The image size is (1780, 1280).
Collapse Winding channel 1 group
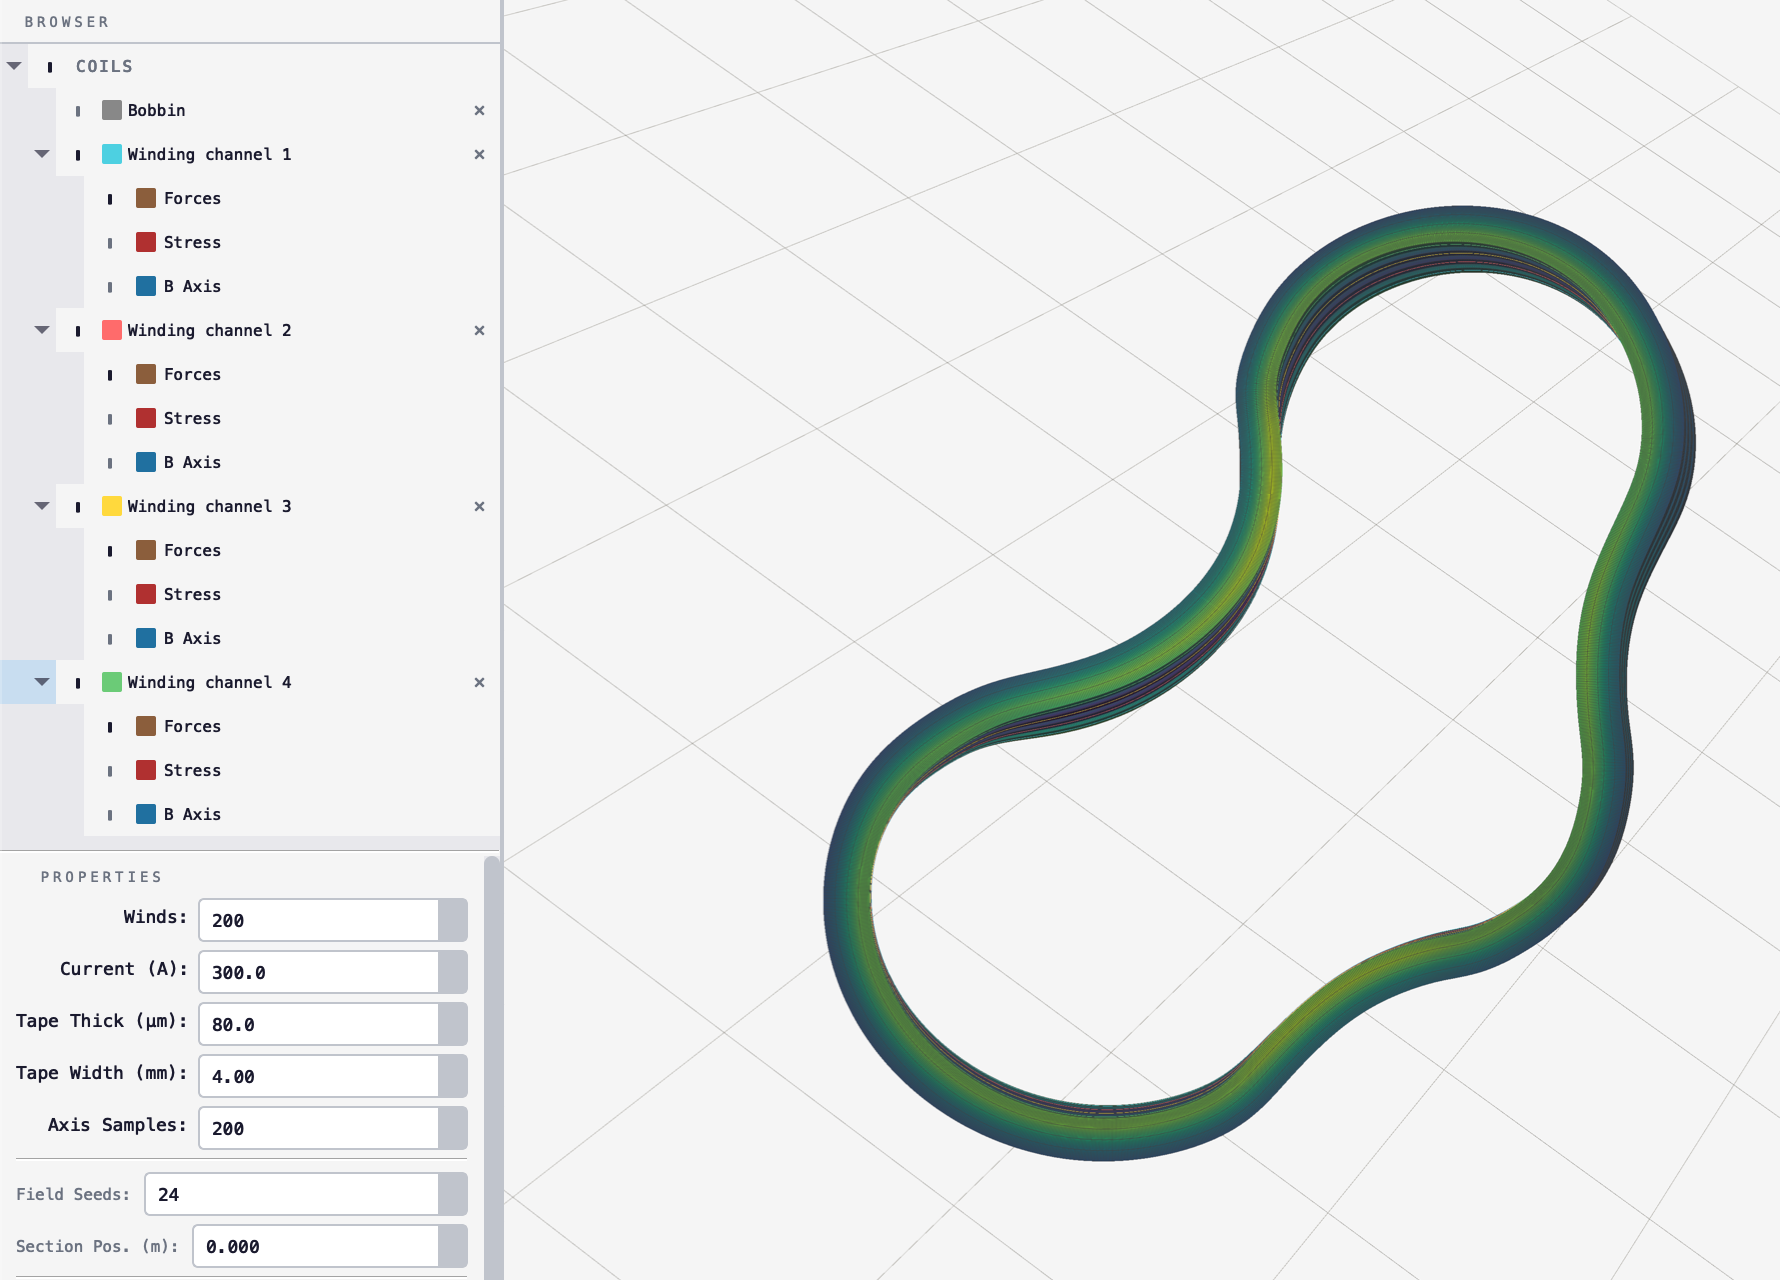(42, 154)
